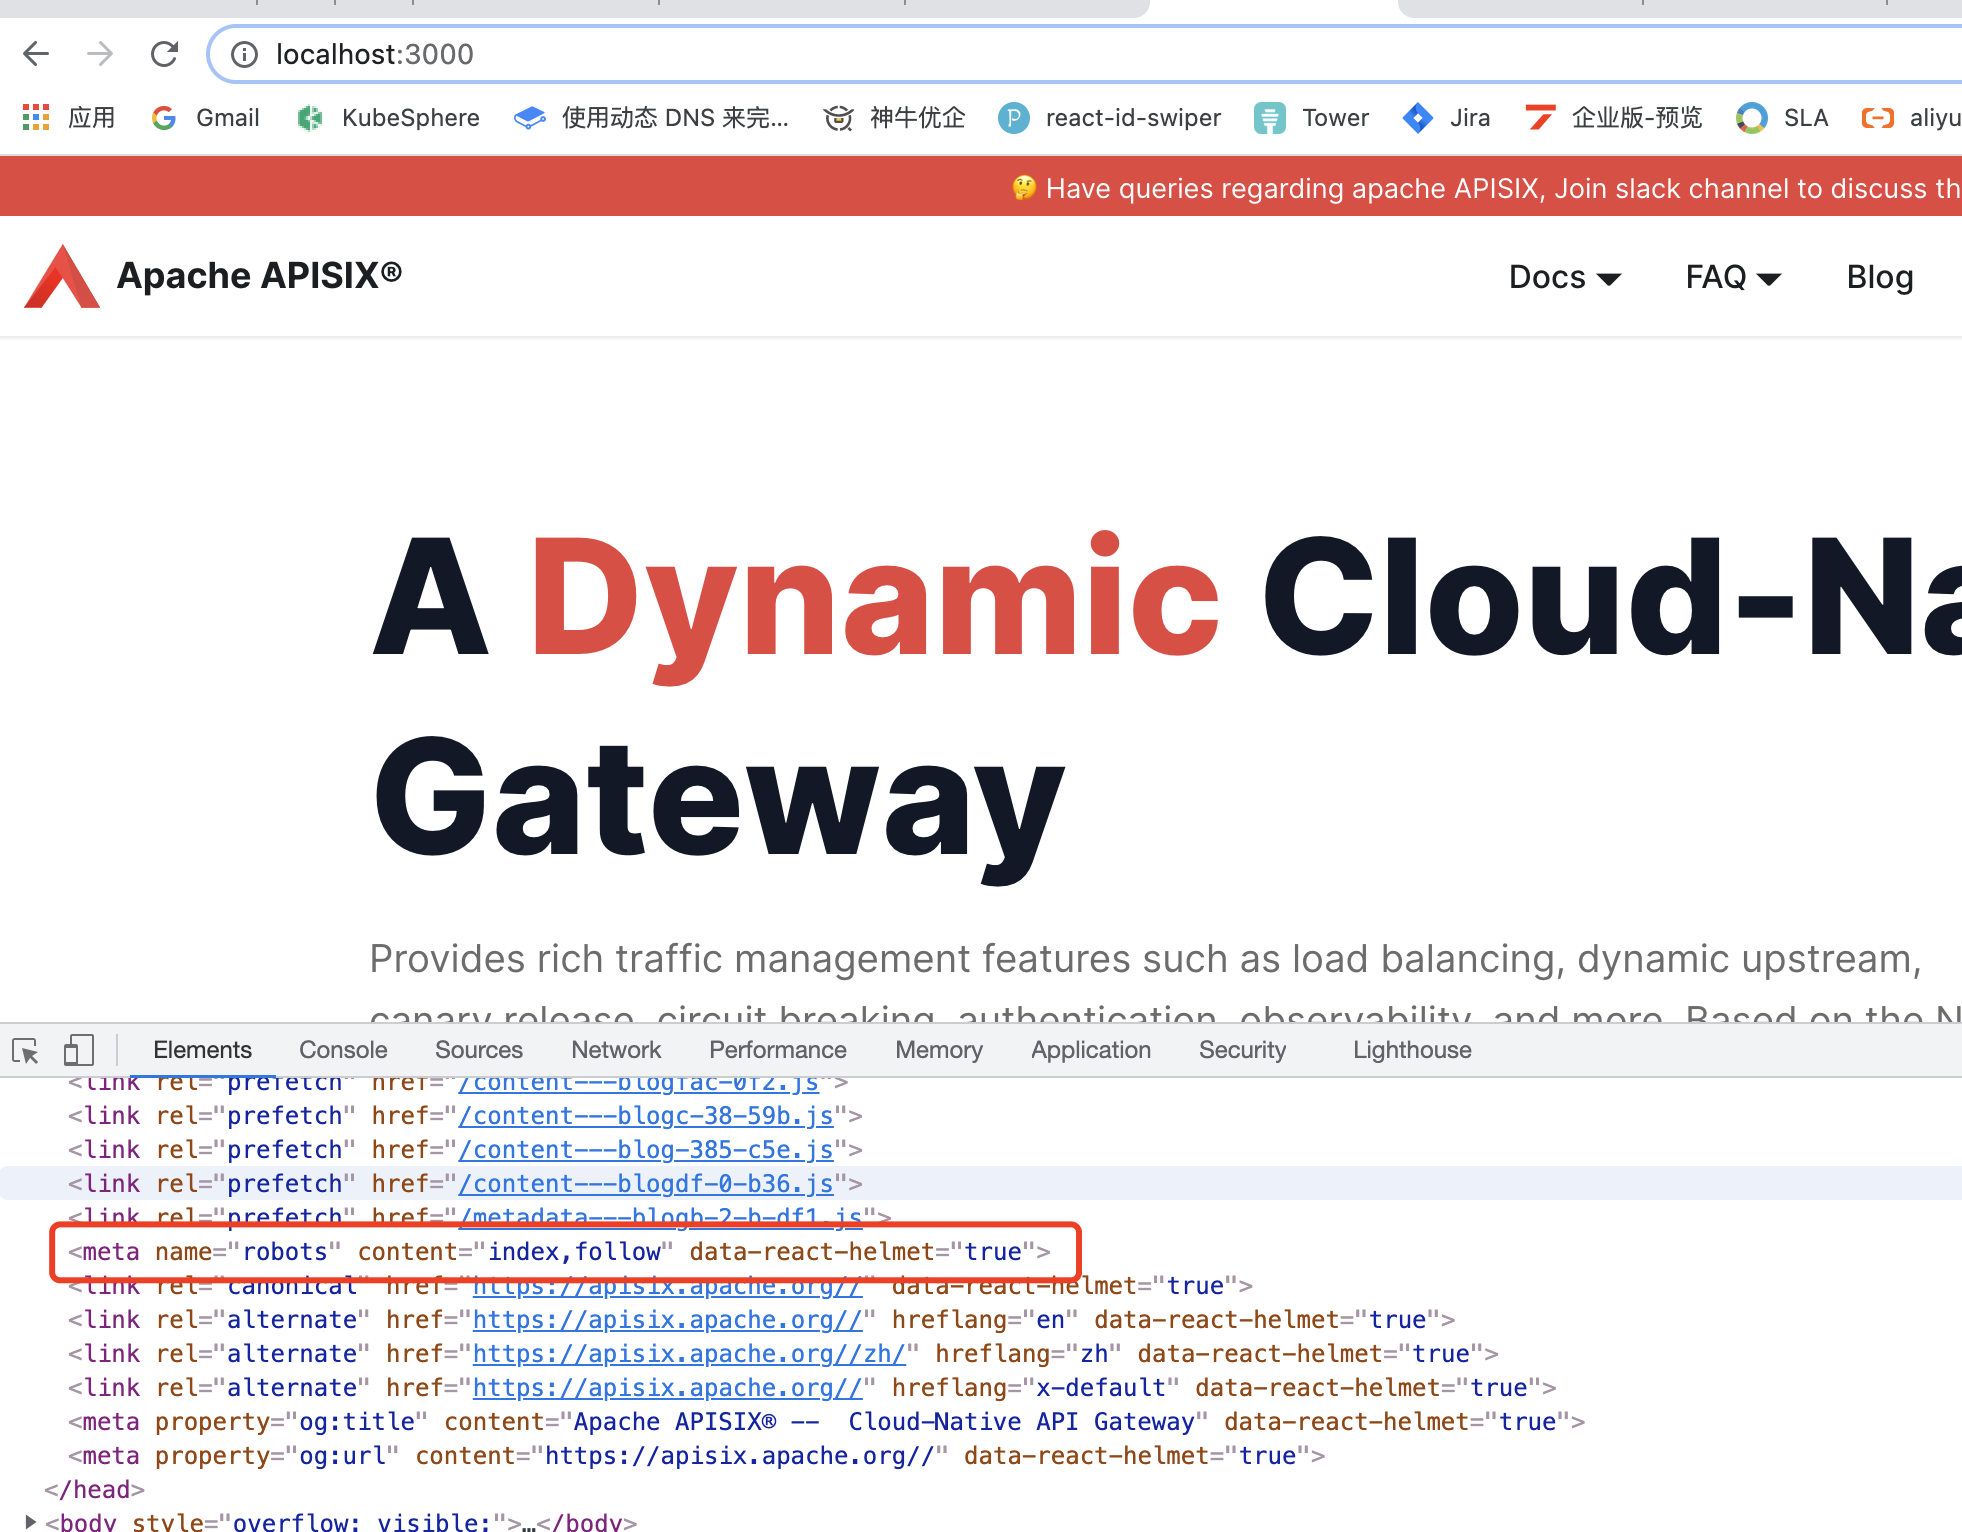Click the site info icon in address bar
Viewport: 1962px width, 1532px height.
tap(244, 54)
